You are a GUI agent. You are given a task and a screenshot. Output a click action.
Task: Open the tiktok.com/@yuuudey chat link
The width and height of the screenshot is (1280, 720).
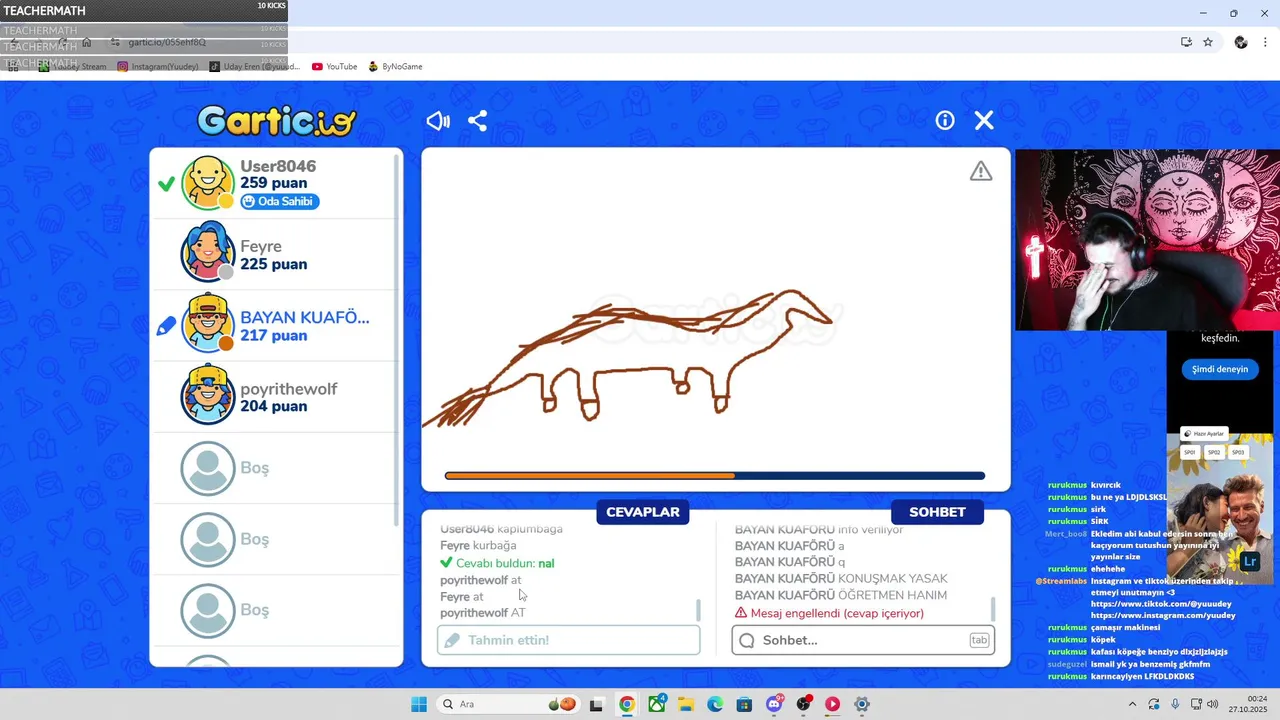click(1161, 604)
